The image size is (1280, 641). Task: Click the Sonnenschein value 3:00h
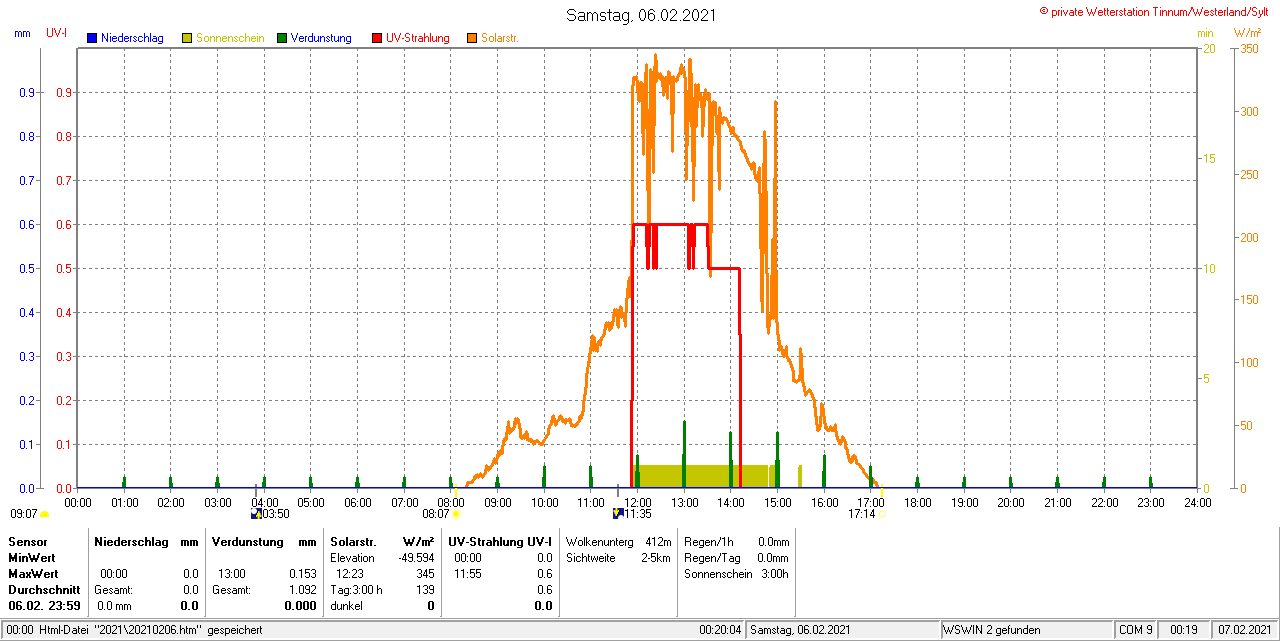tap(775, 574)
